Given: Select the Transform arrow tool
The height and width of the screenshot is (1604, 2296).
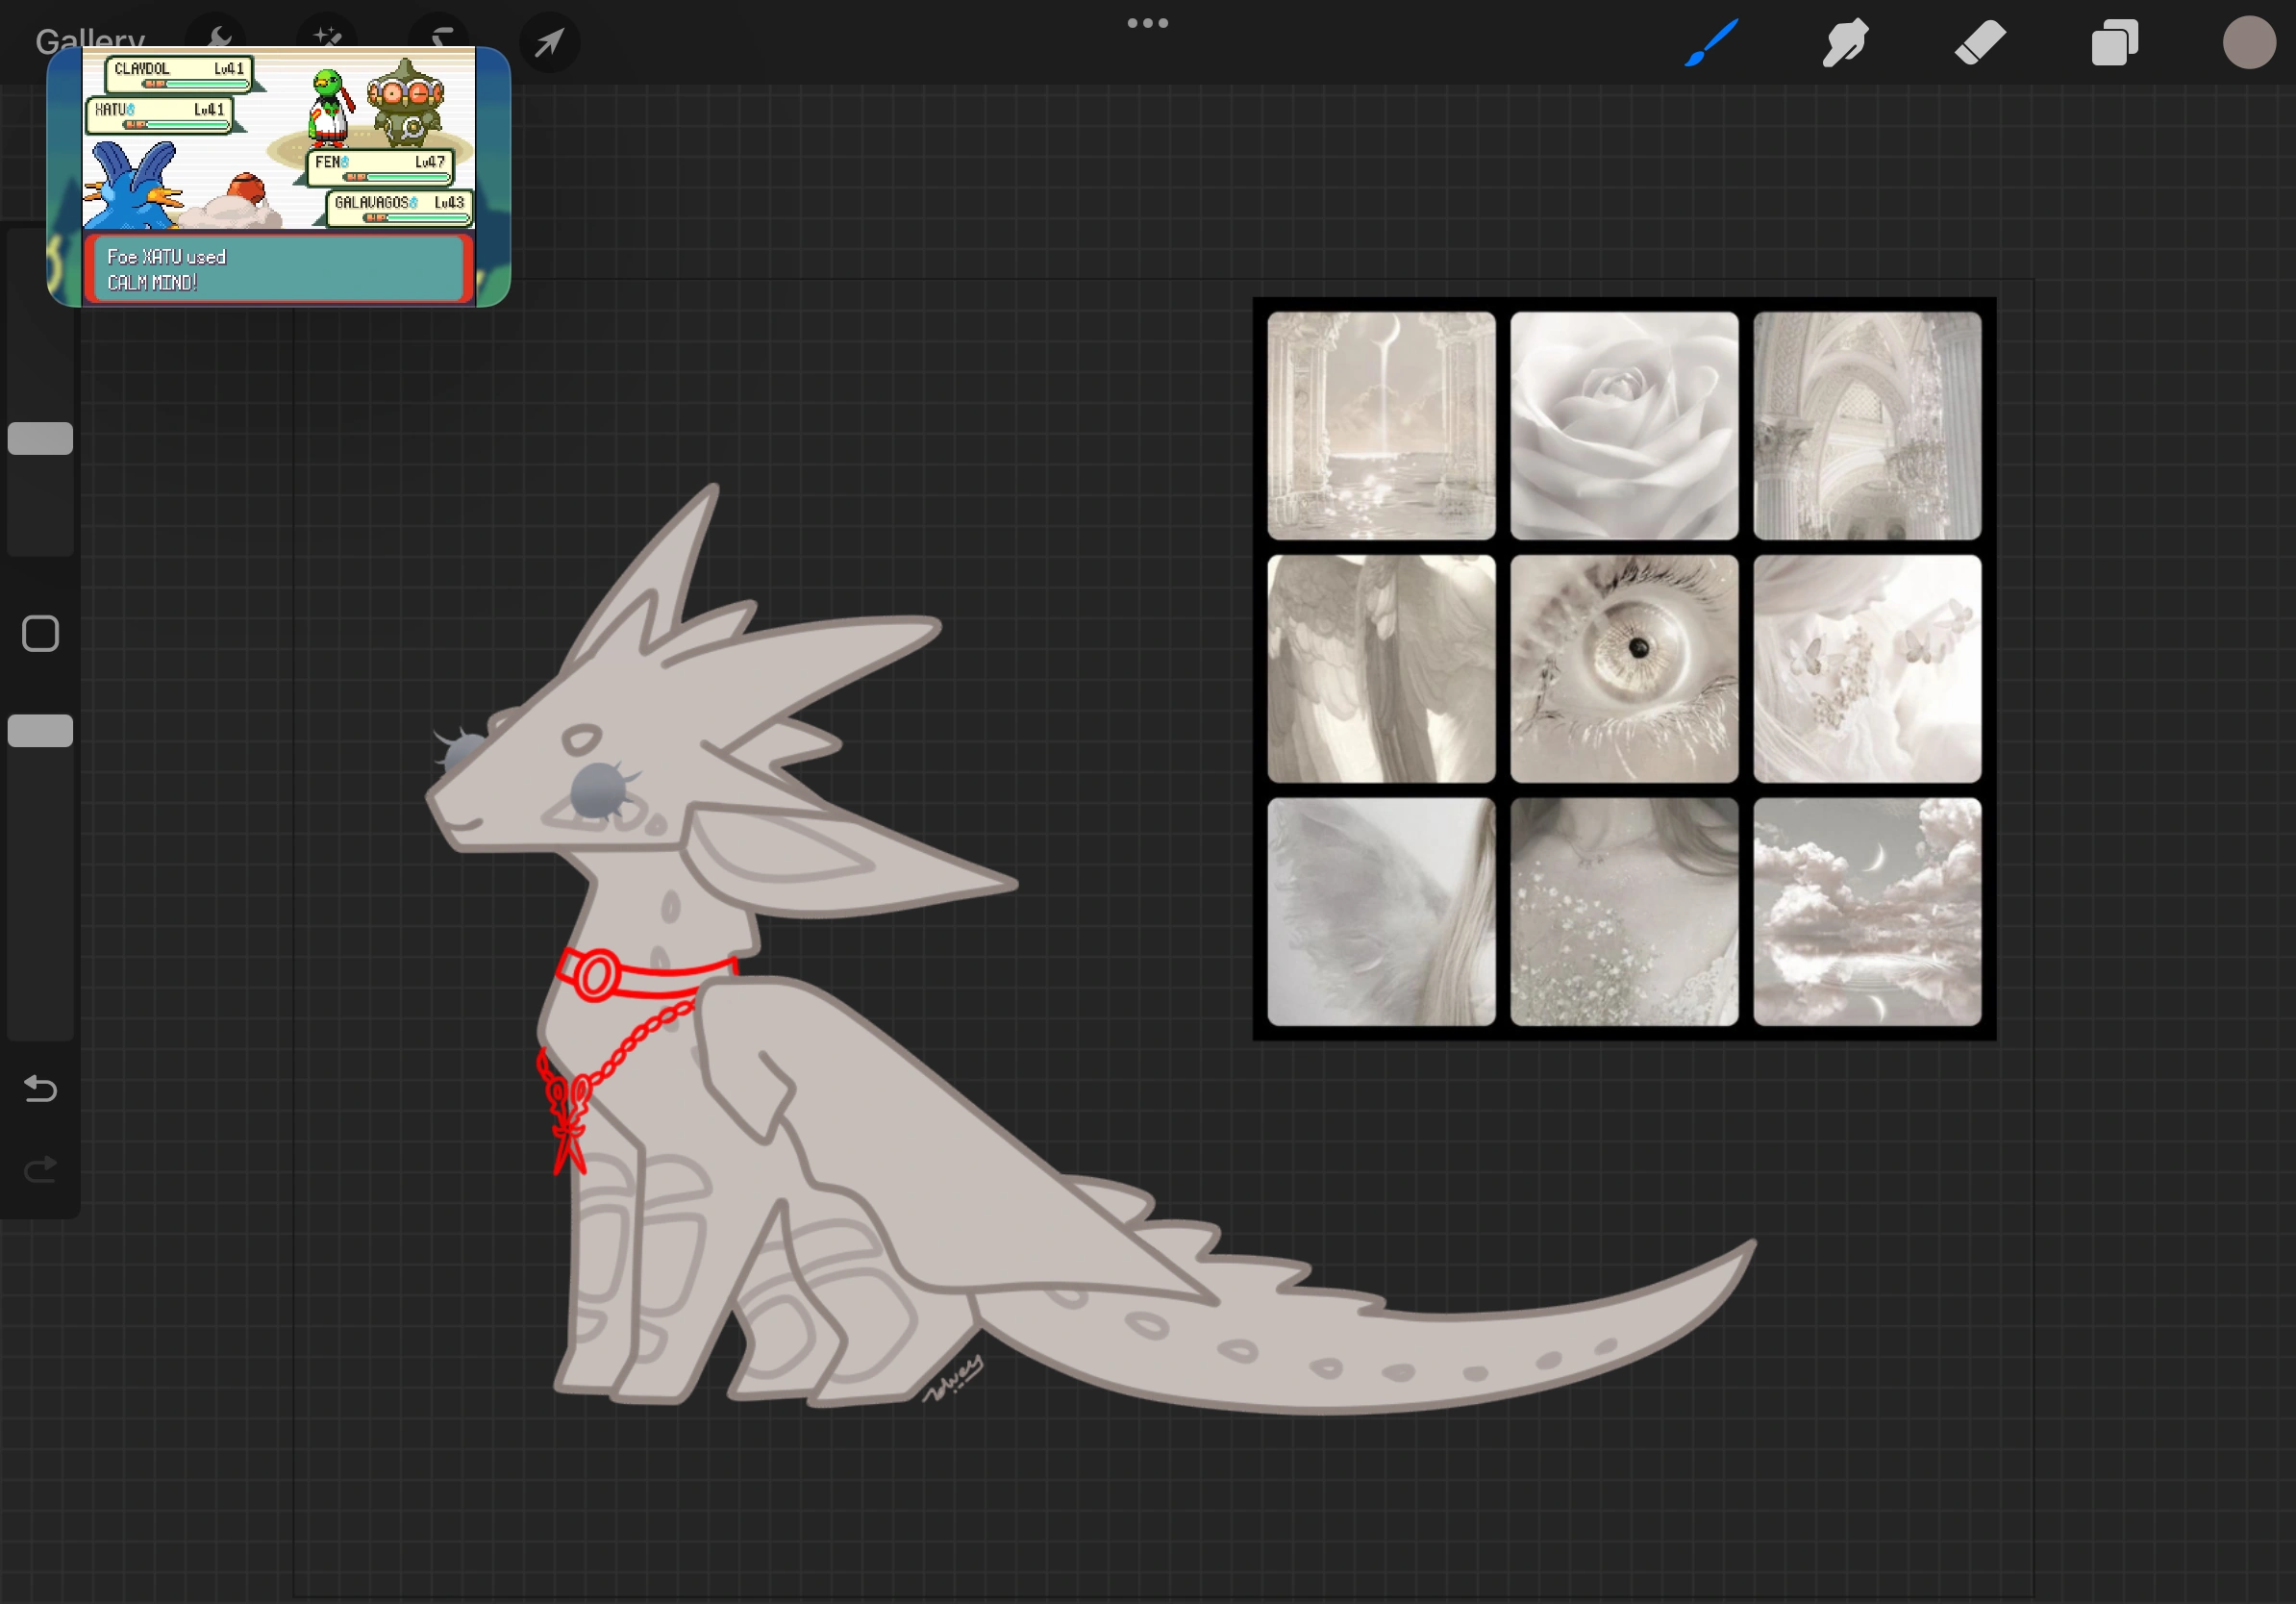Looking at the screenshot, I should (x=549, y=43).
